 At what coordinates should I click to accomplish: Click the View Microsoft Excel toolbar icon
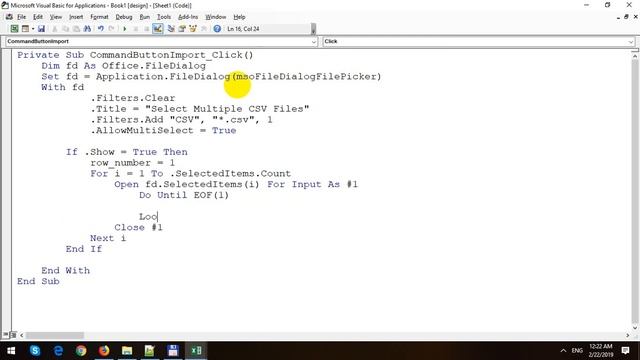[14, 29]
